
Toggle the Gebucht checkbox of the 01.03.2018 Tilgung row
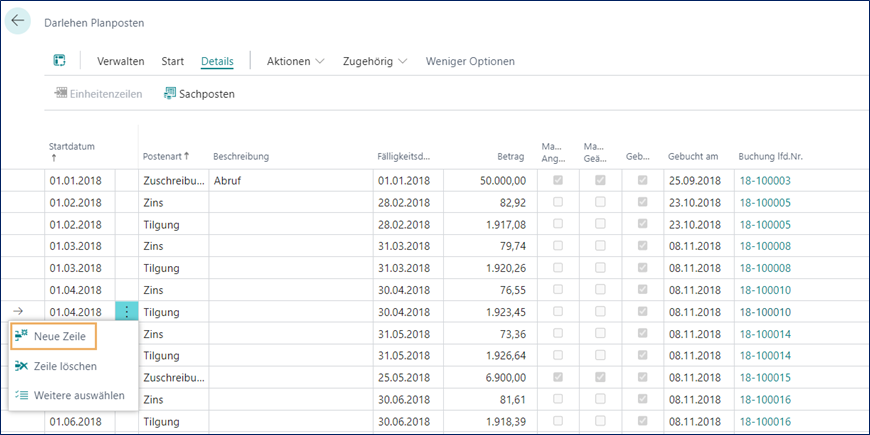(643, 269)
